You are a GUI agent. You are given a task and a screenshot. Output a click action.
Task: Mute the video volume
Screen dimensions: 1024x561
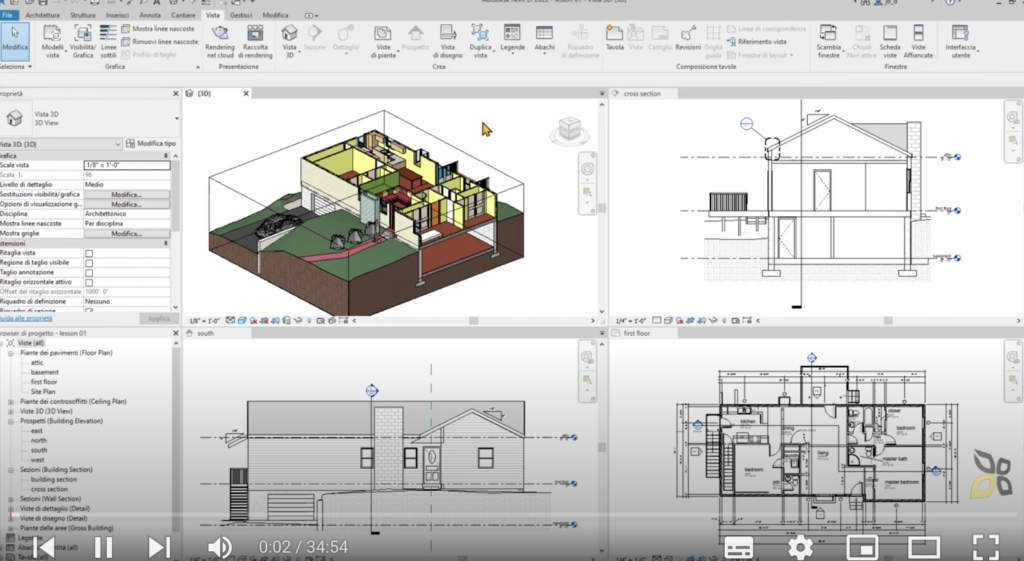coord(219,547)
